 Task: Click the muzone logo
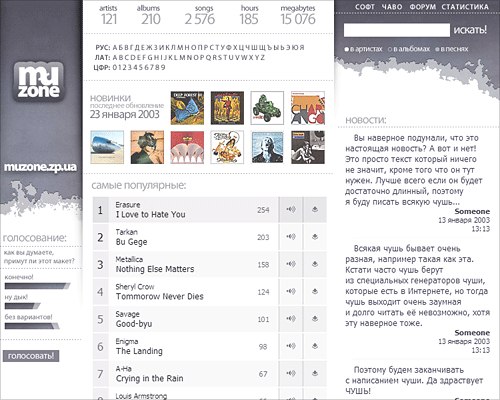(x=39, y=82)
